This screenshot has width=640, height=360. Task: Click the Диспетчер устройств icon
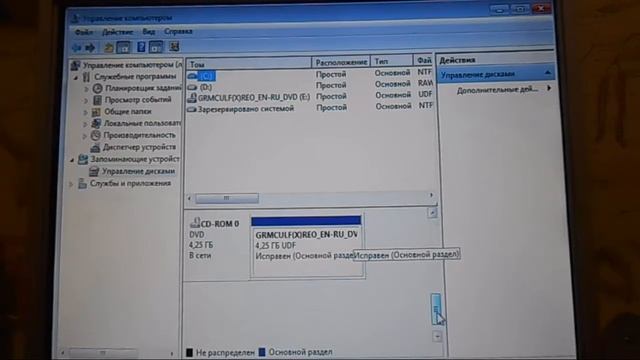96,147
